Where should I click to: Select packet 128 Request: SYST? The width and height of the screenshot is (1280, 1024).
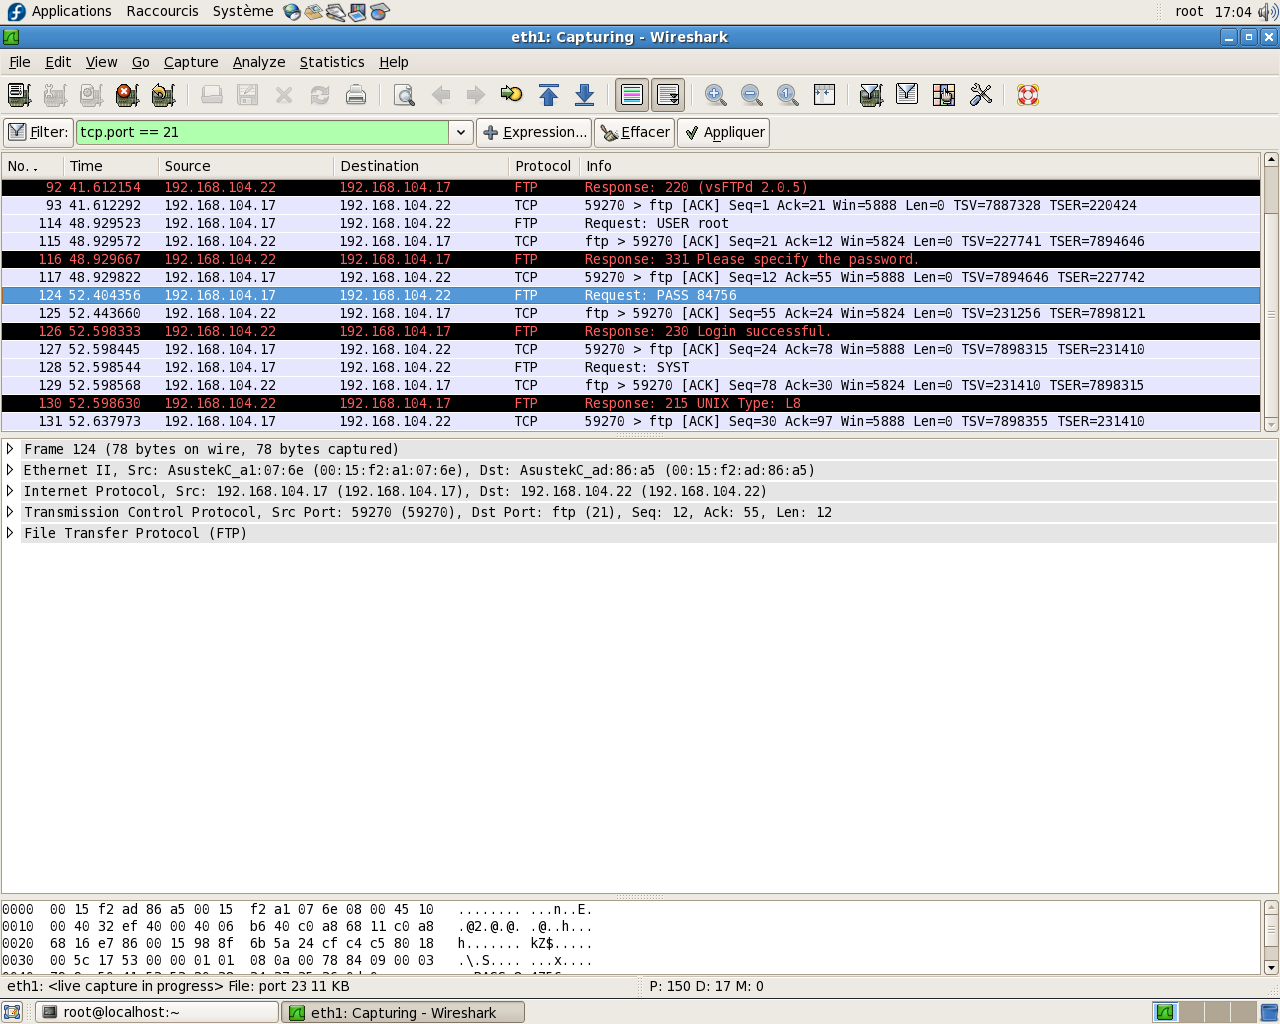(631, 367)
